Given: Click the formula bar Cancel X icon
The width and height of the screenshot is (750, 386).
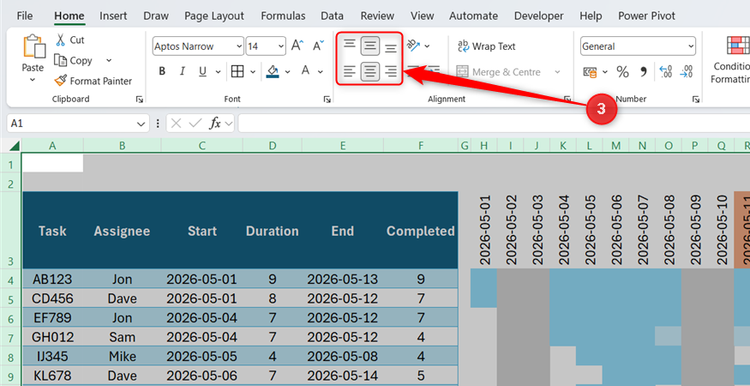Looking at the screenshot, I should pyautogui.click(x=176, y=123).
